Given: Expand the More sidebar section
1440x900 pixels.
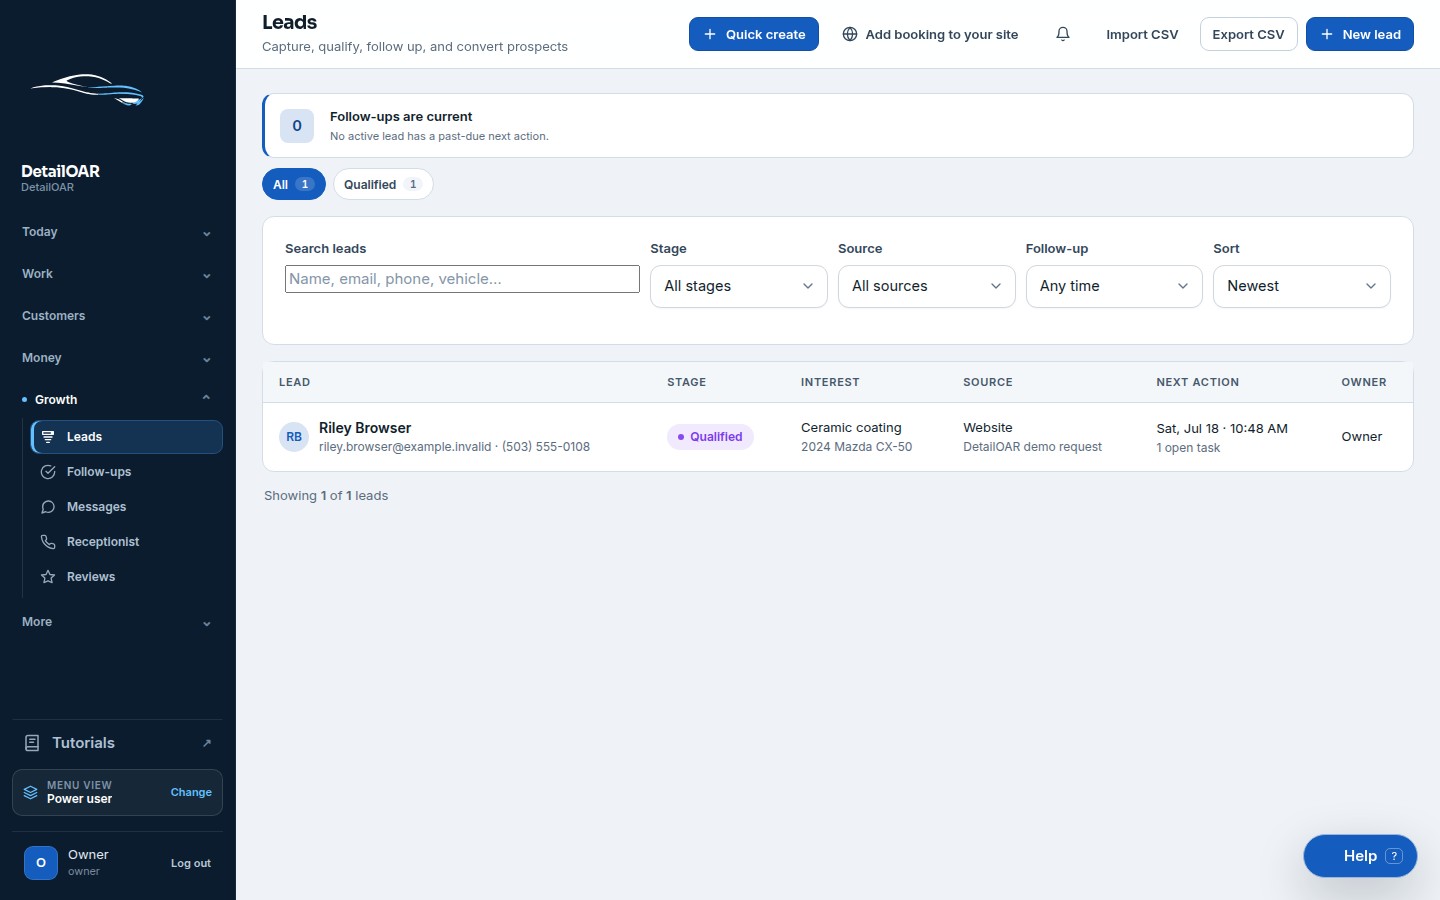Looking at the screenshot, I should click(x=117, y=622).
